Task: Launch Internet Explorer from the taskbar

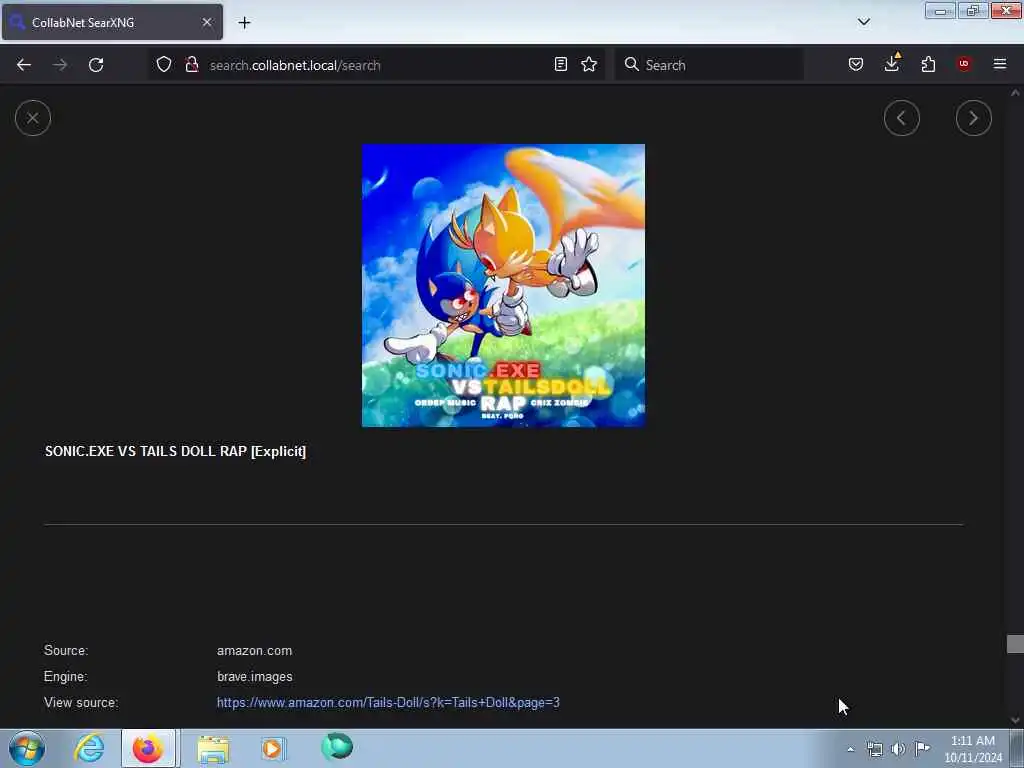Action: [89, 748]
